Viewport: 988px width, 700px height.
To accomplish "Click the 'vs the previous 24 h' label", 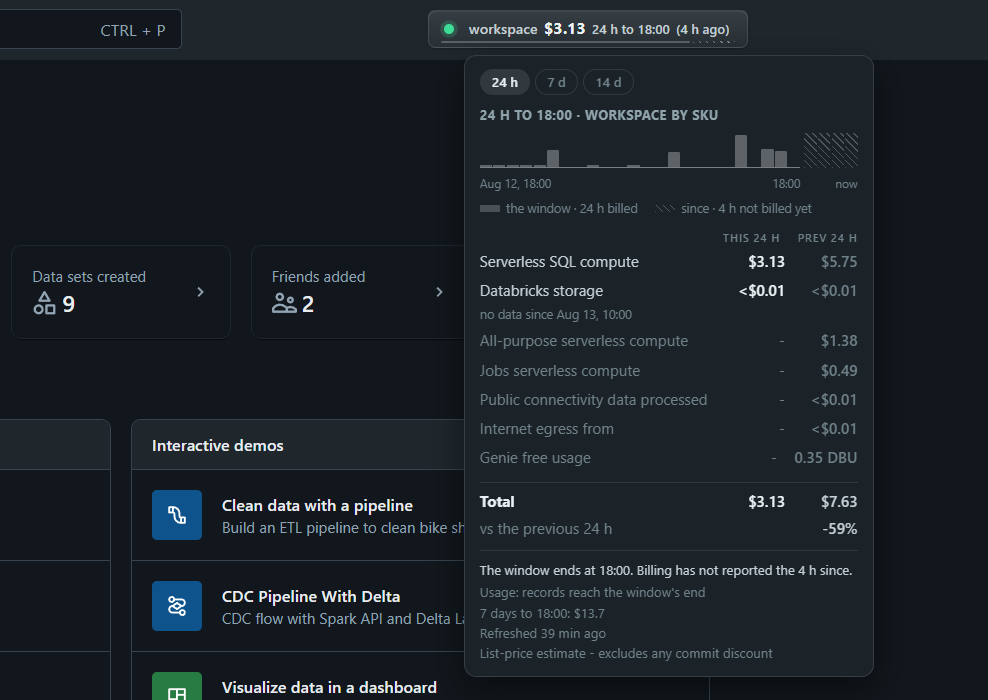I will (x=546, y=529).
